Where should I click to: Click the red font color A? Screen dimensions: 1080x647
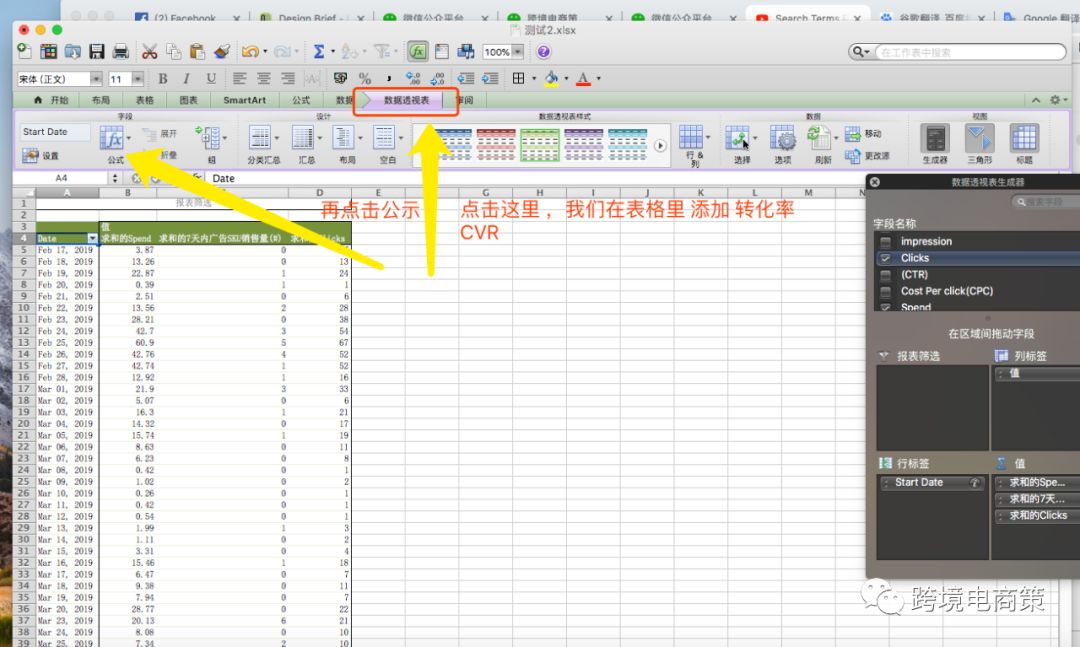(583, 79)
